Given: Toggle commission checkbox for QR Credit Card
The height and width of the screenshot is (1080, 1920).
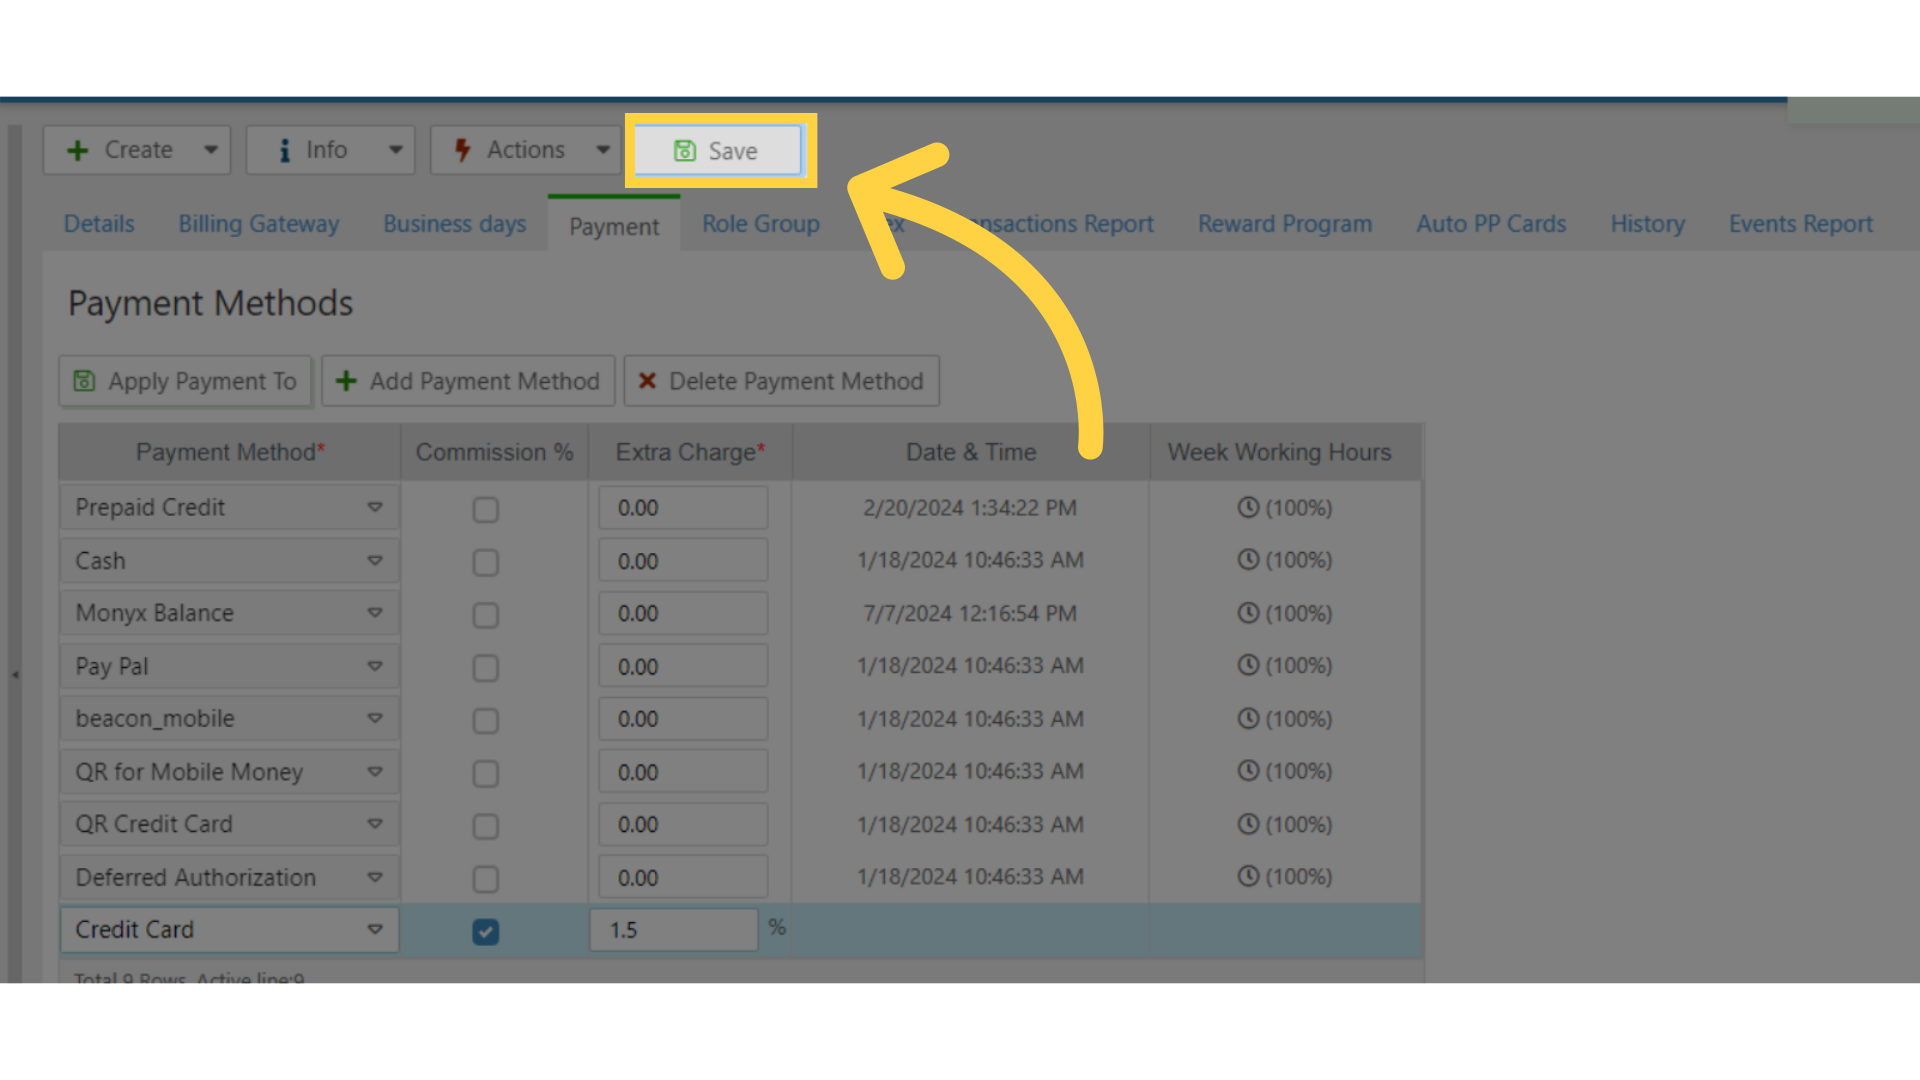Looking at the screenshot, I should 485,826.
